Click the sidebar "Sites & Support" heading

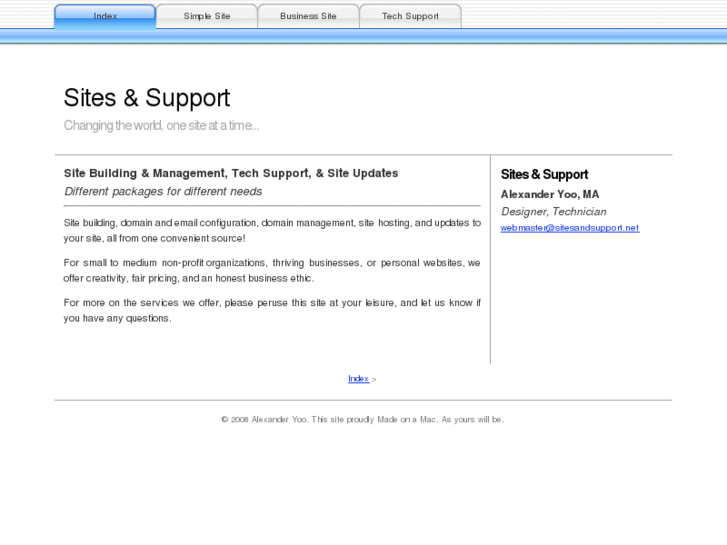(544, 174)
